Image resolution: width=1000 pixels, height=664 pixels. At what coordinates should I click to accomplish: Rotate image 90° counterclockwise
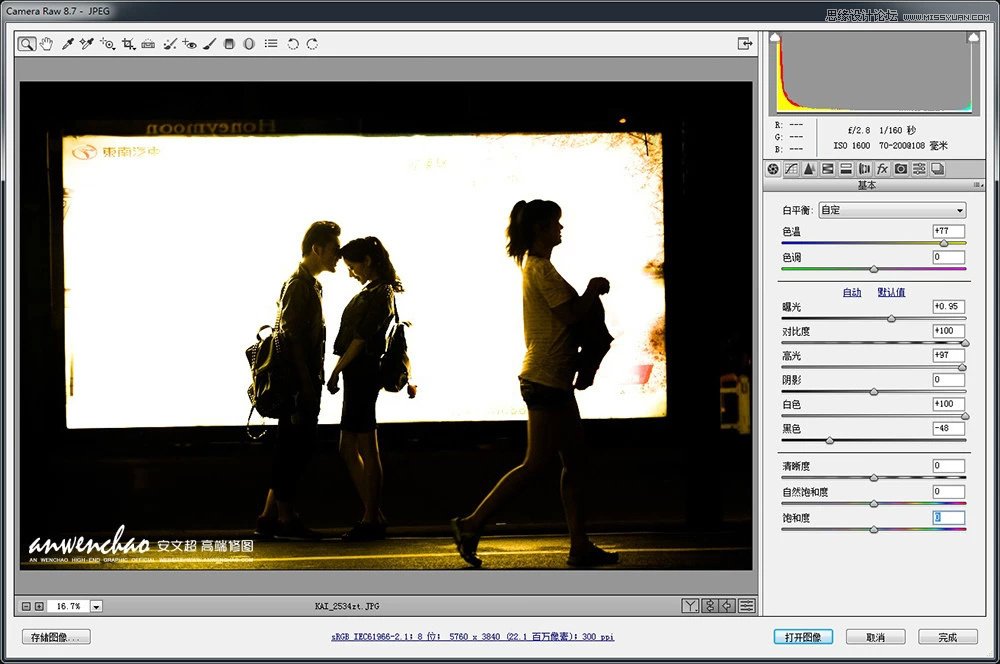[293, 44]
